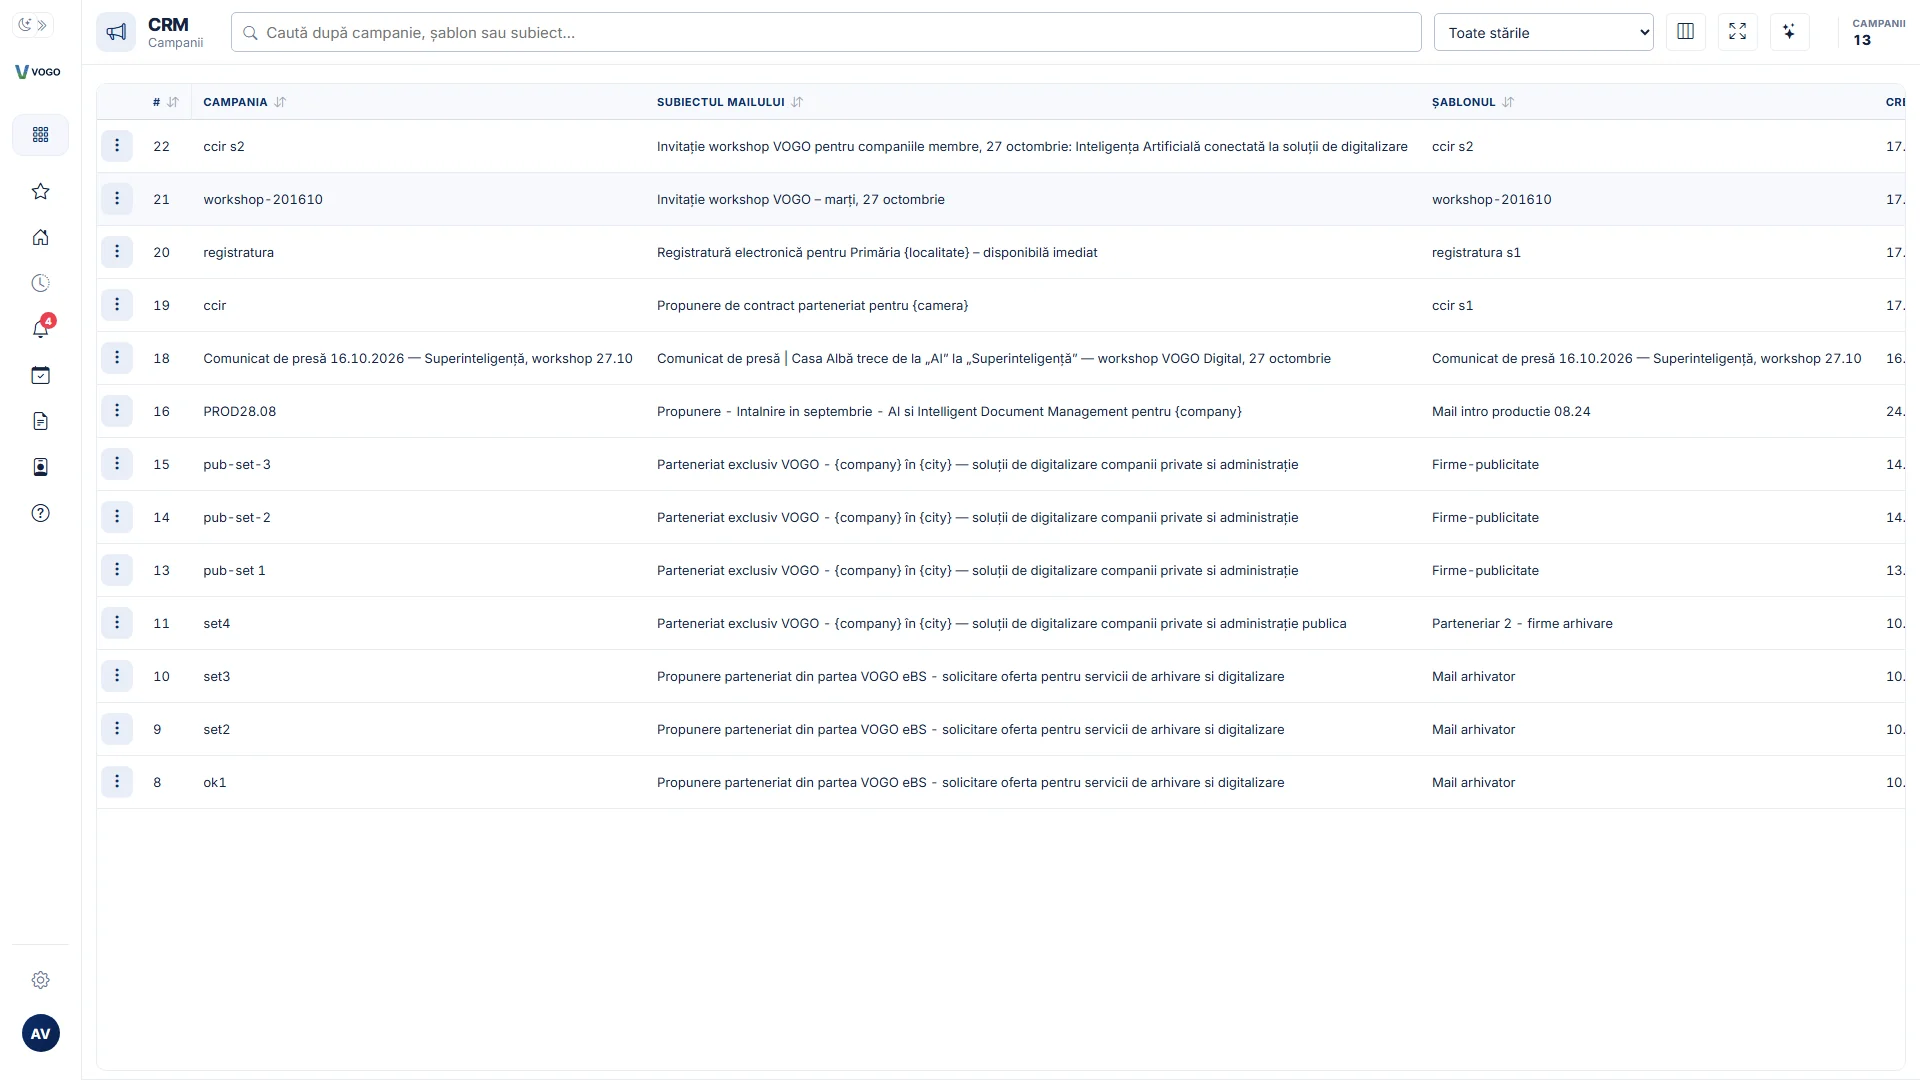Toggle dark mode sidebar expander at top

[x=33, y=25]
